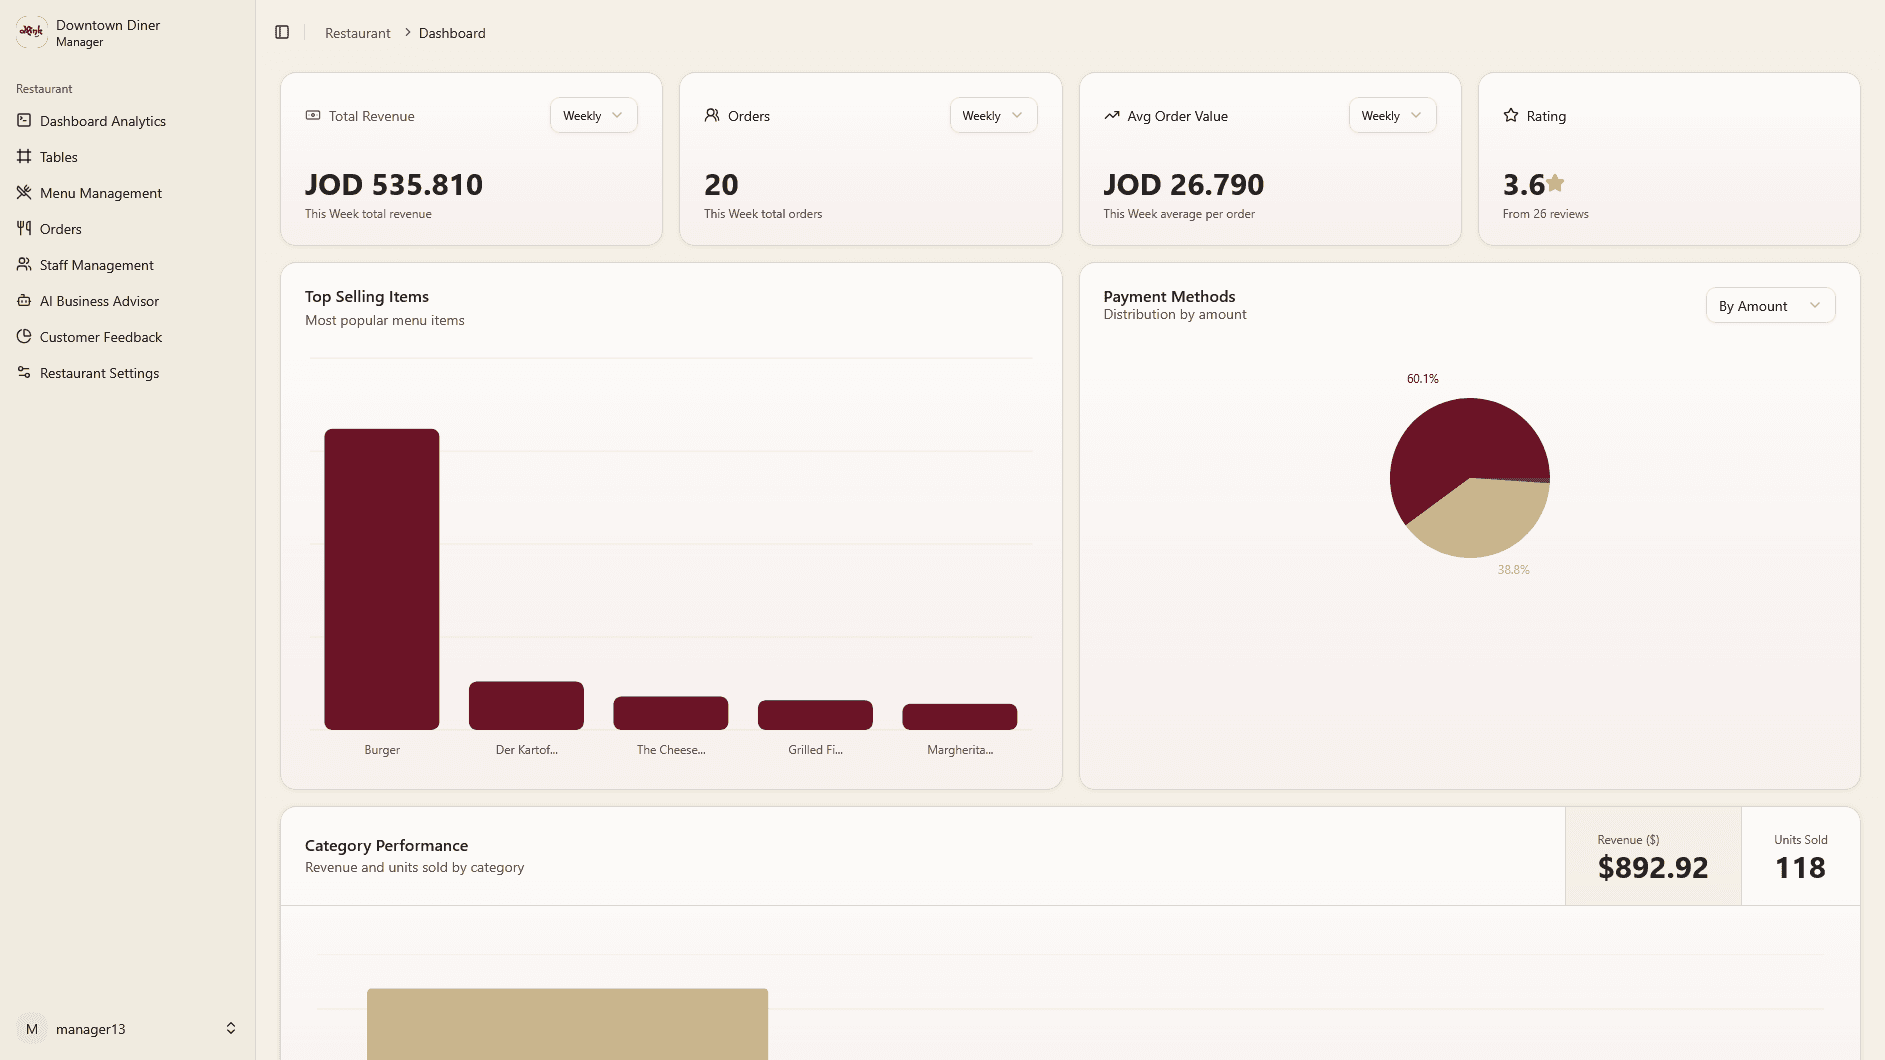Toggle the sidebar collapse icon

click(282, 33)
